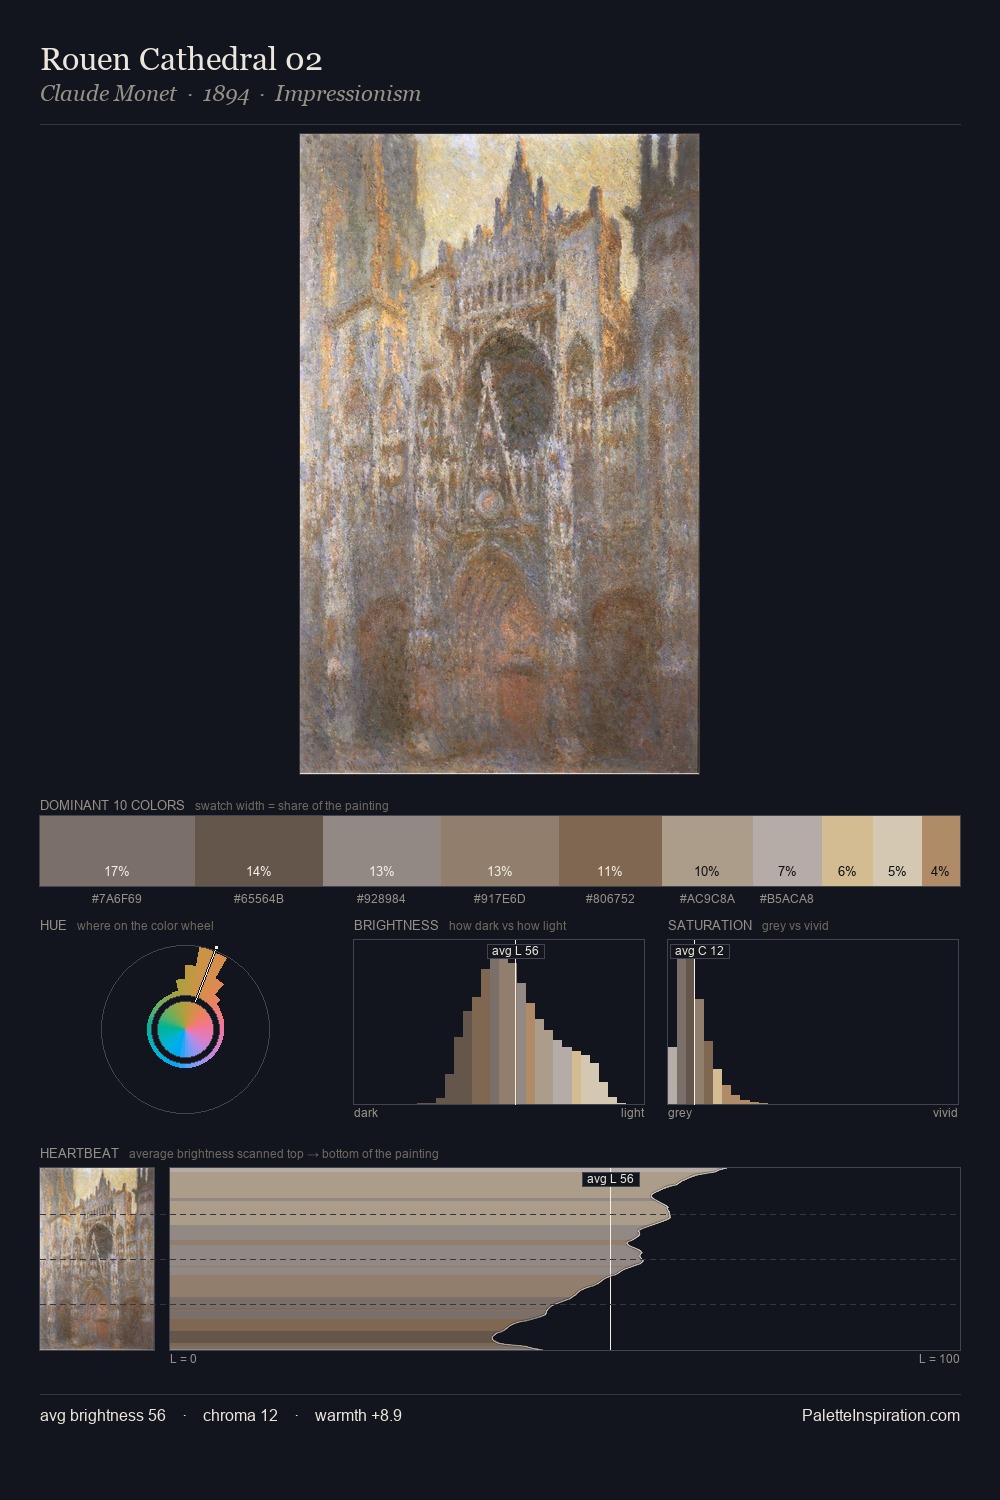Image resolution: width=1000 pixels, height=1500 pixels.
Task: Select the second 13% swatch #917E6D
Action: click(x=500, y=851)
